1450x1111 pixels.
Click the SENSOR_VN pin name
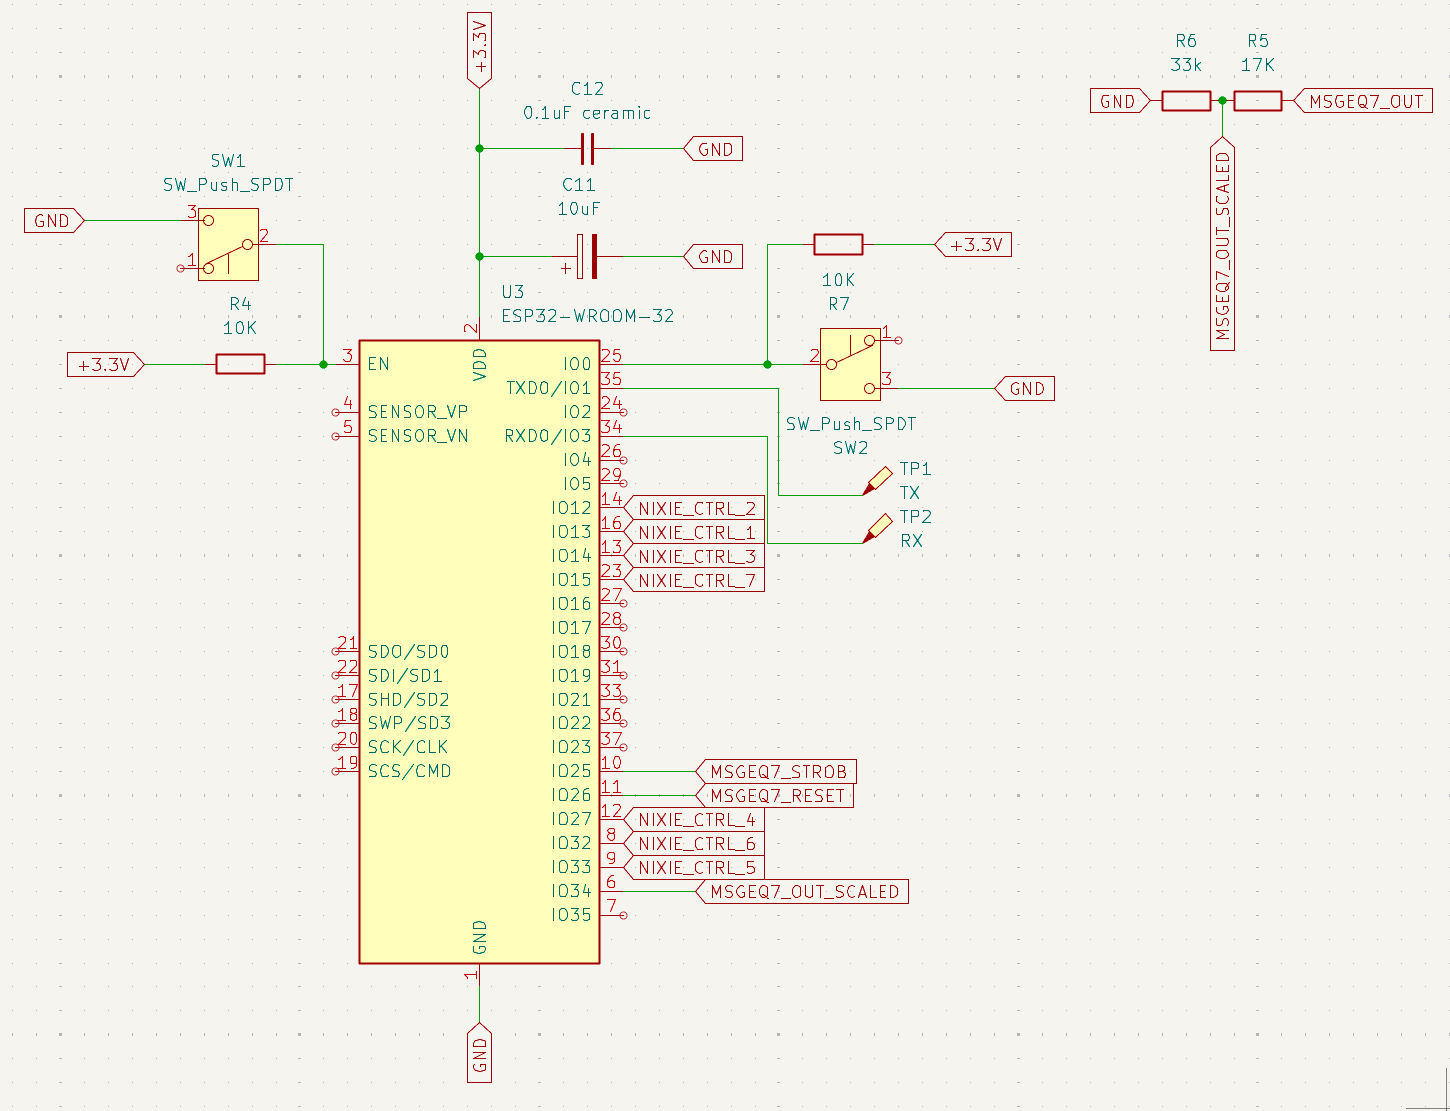pos(418,436)
